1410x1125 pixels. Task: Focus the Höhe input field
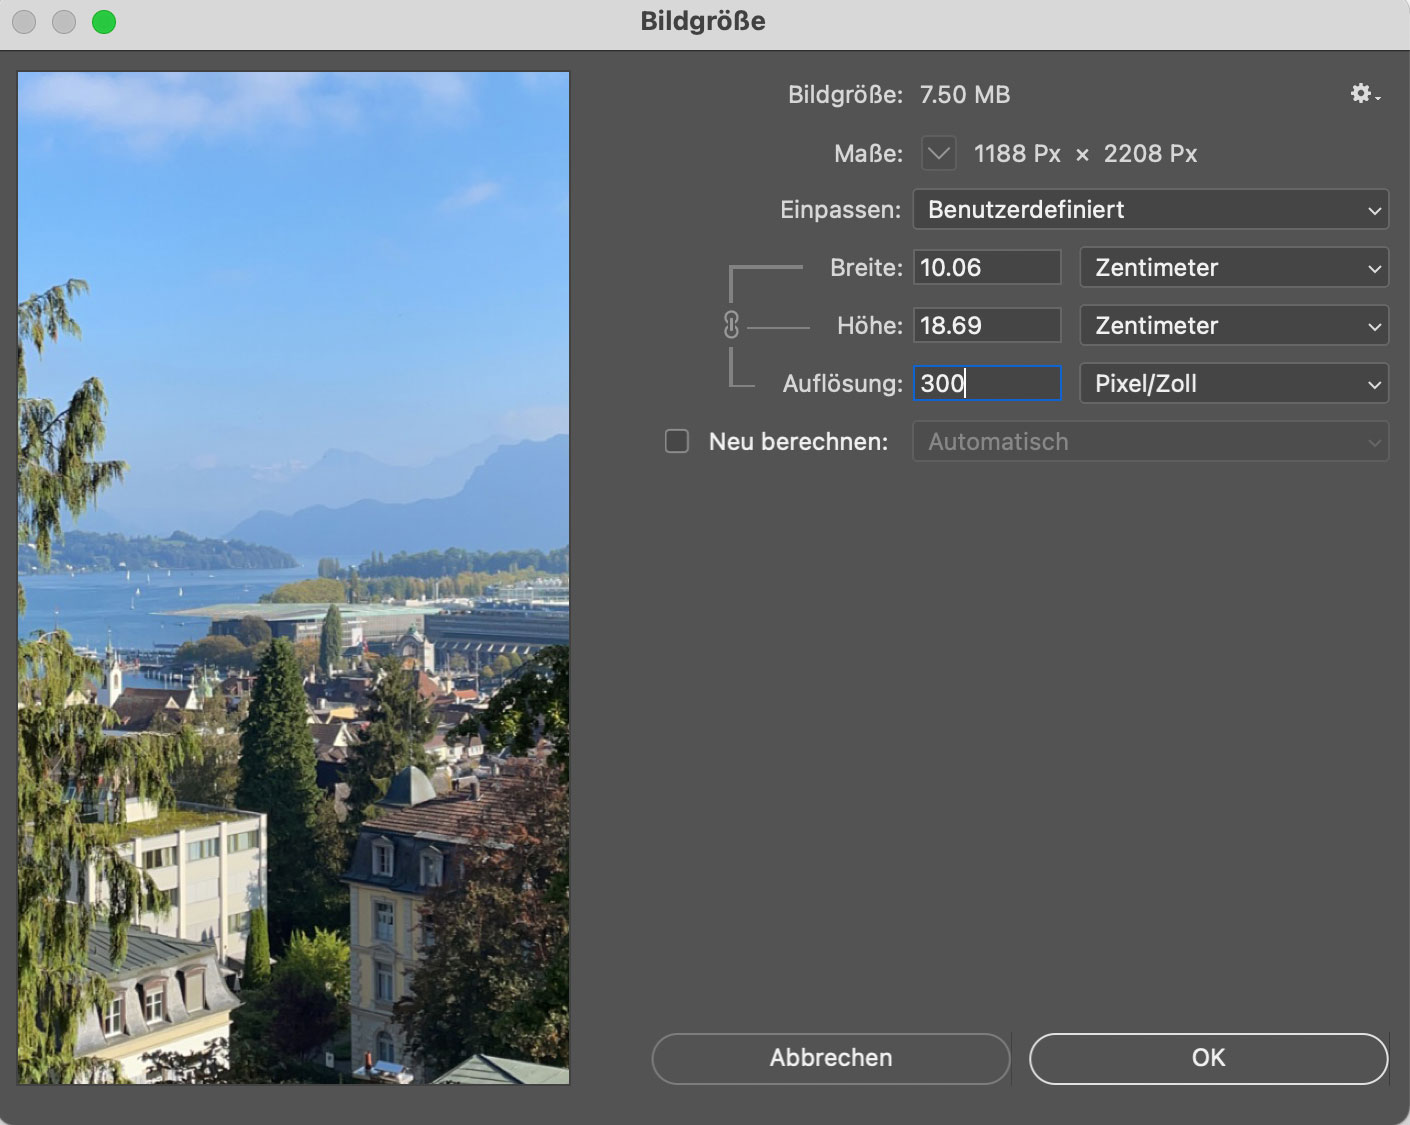pyautogui.click(x=987, y=326)
